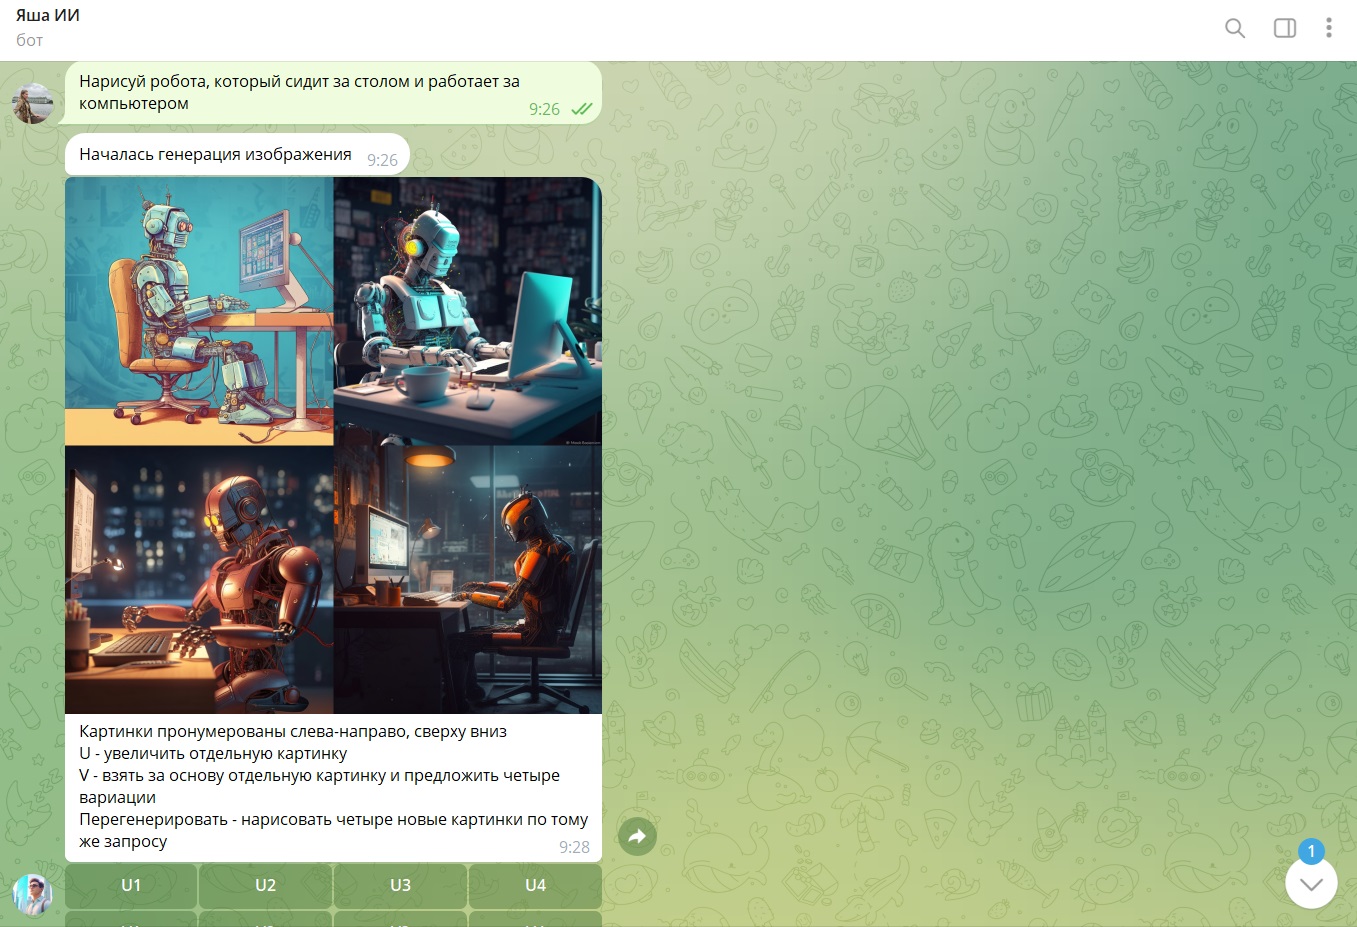The height and width of the screenshot is (927, 1357).
Task: Toggle the right sidebar panel icon
Action: 1285,28
